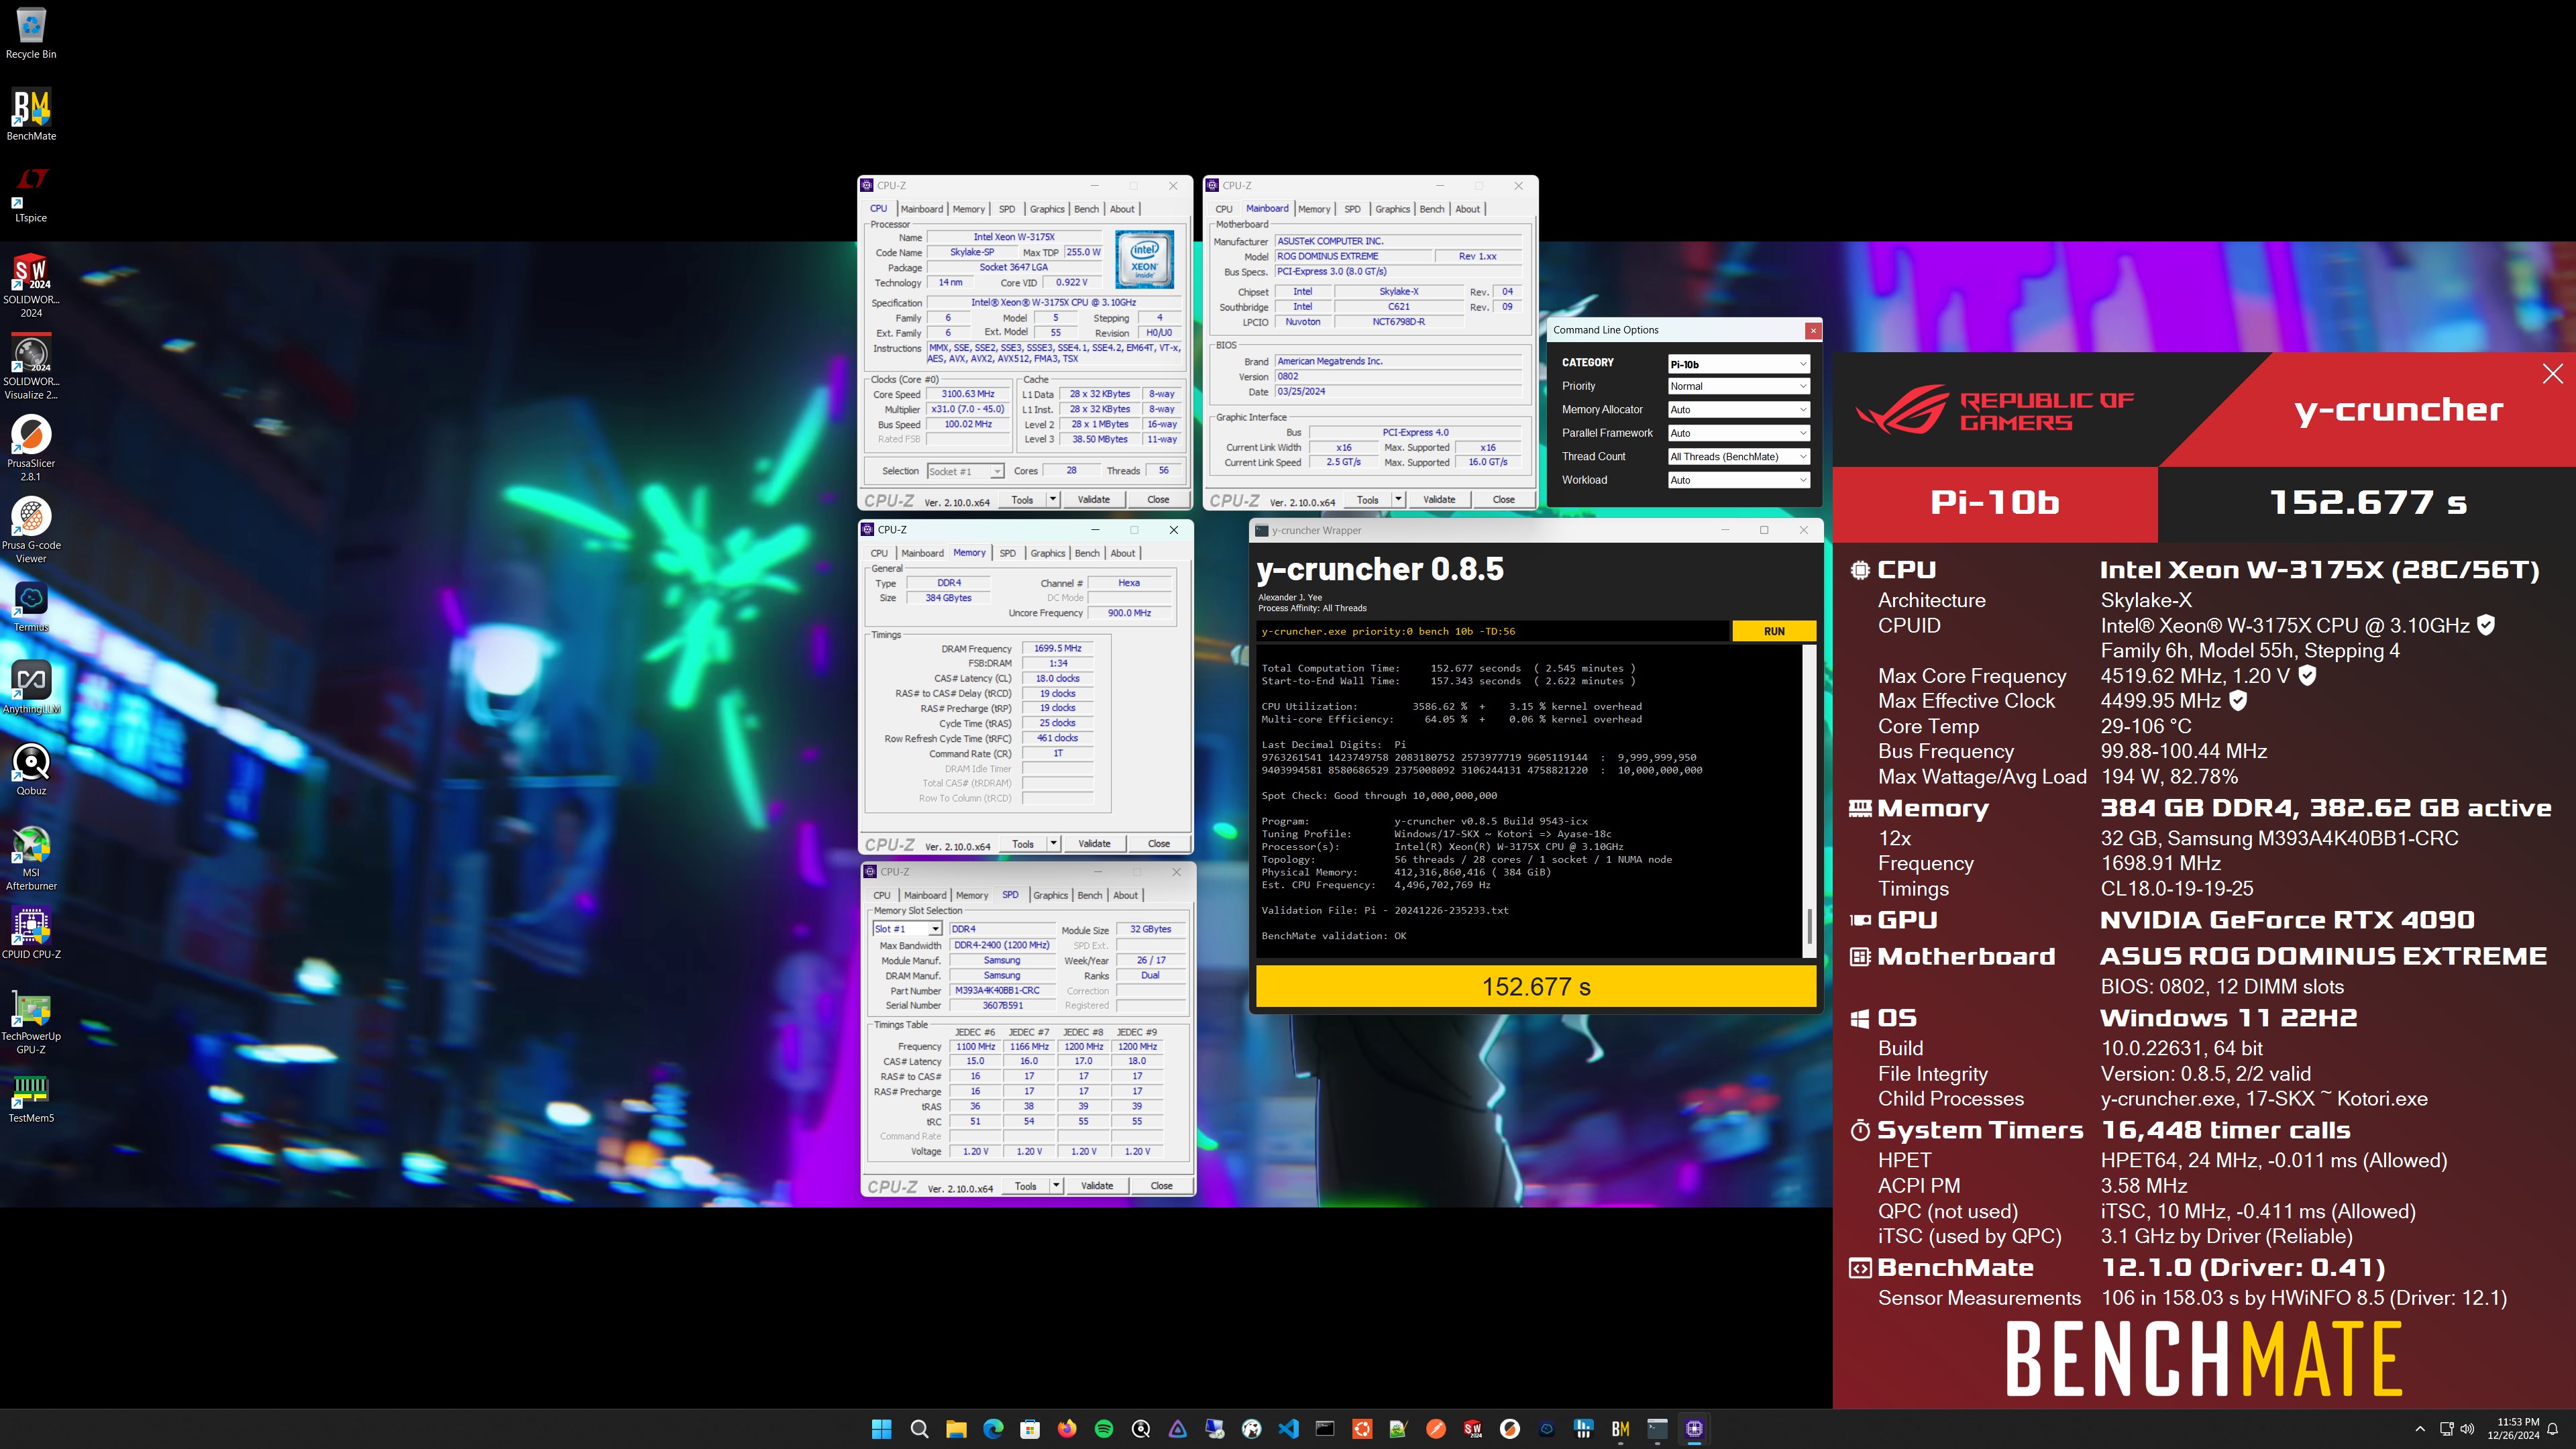The image size is (2576, 1449).
Task: Expand the Memory Allocator dropdown
Action: [x=1738, y=410]
